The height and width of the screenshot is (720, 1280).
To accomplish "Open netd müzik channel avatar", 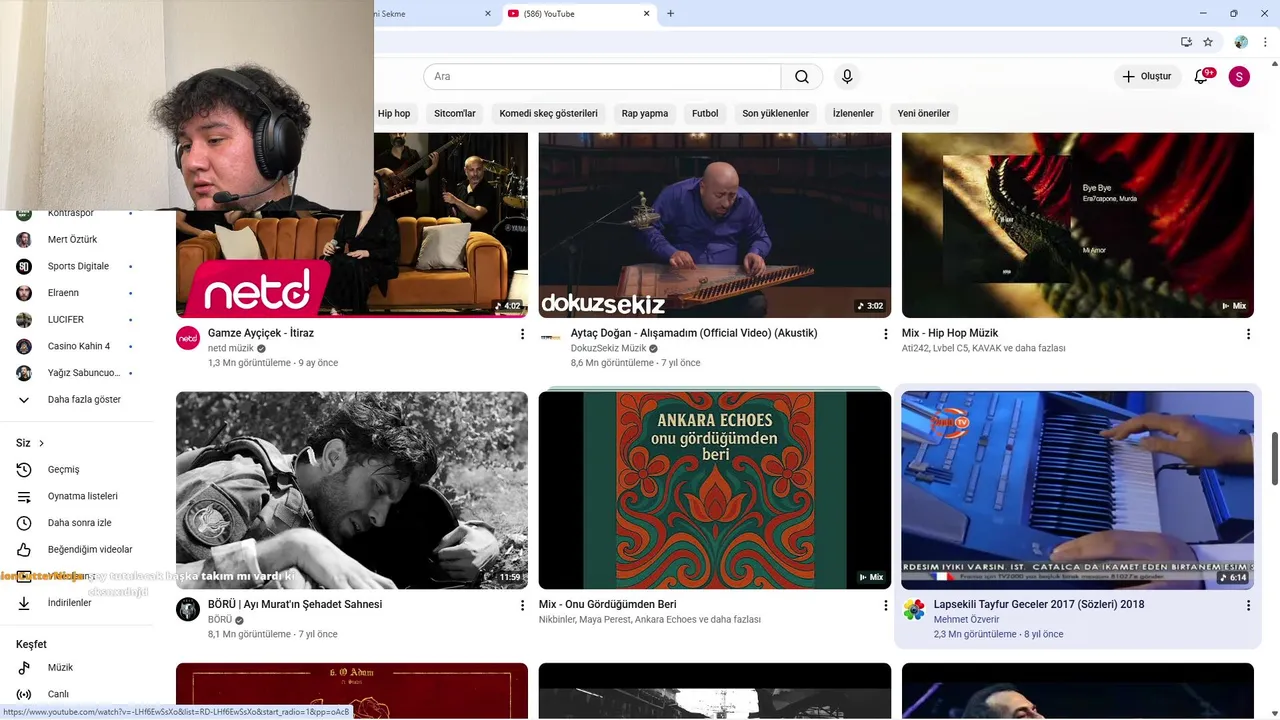I will pyautogui.click(x=188, y=338).
